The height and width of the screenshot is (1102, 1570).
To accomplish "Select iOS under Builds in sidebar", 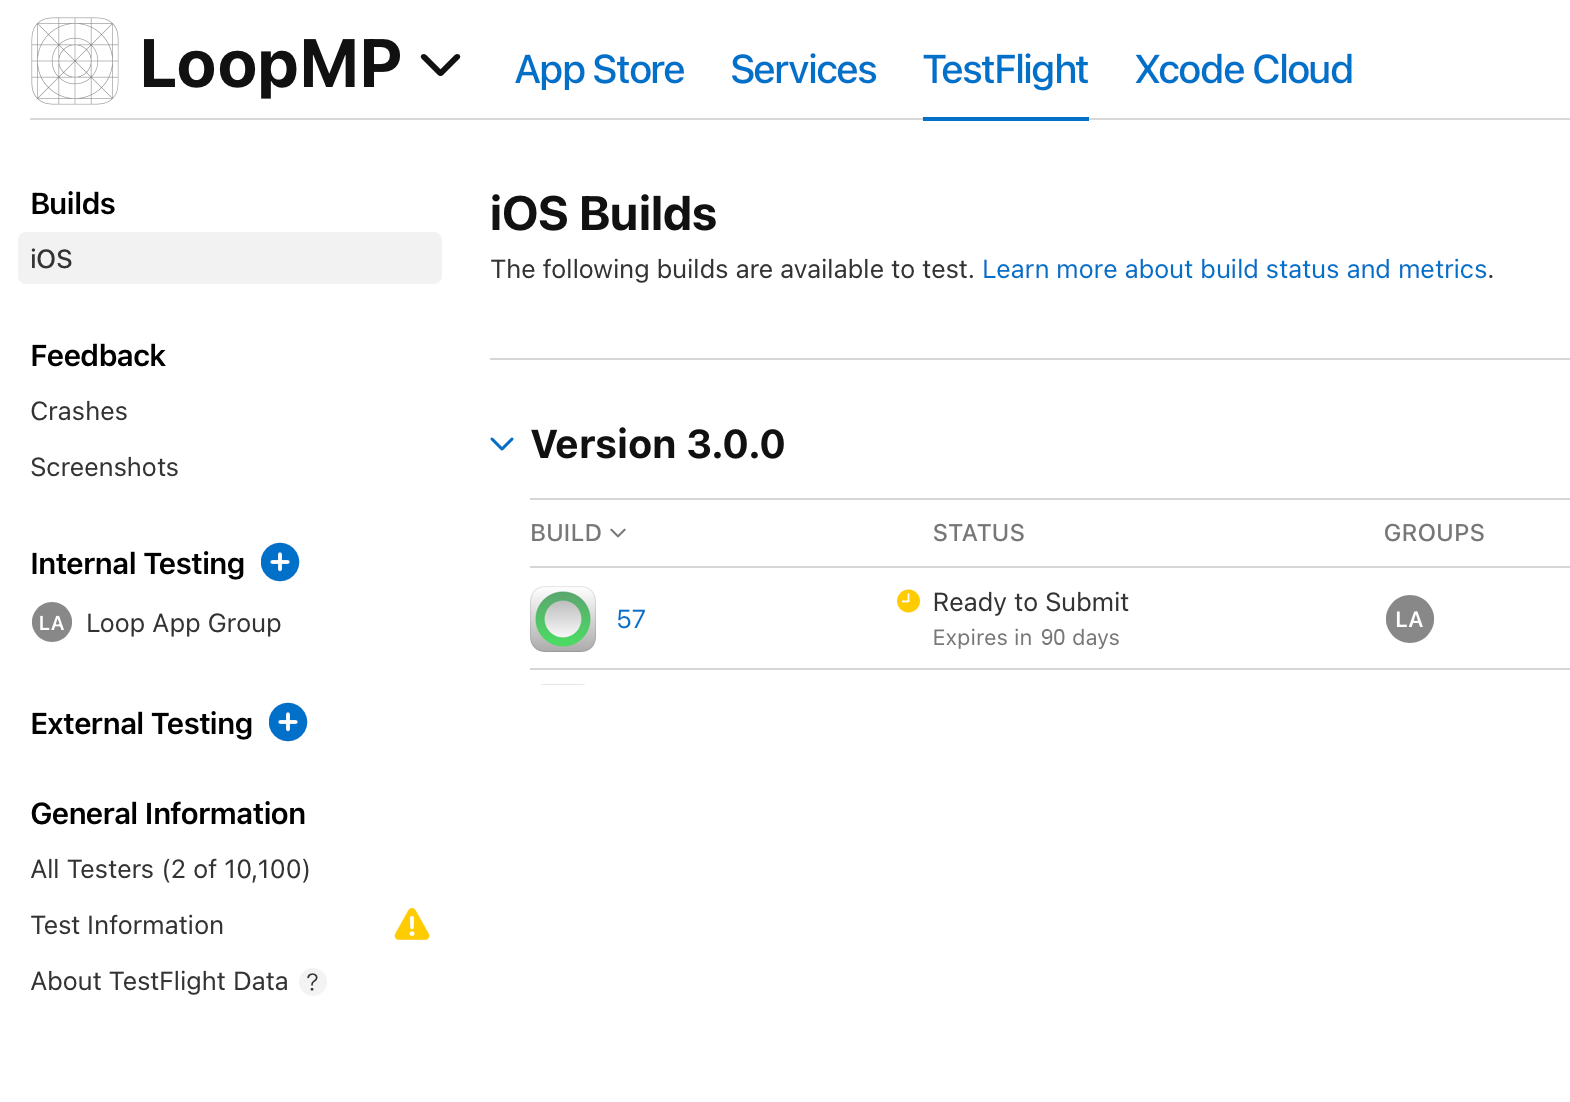I will click(230, 258).
